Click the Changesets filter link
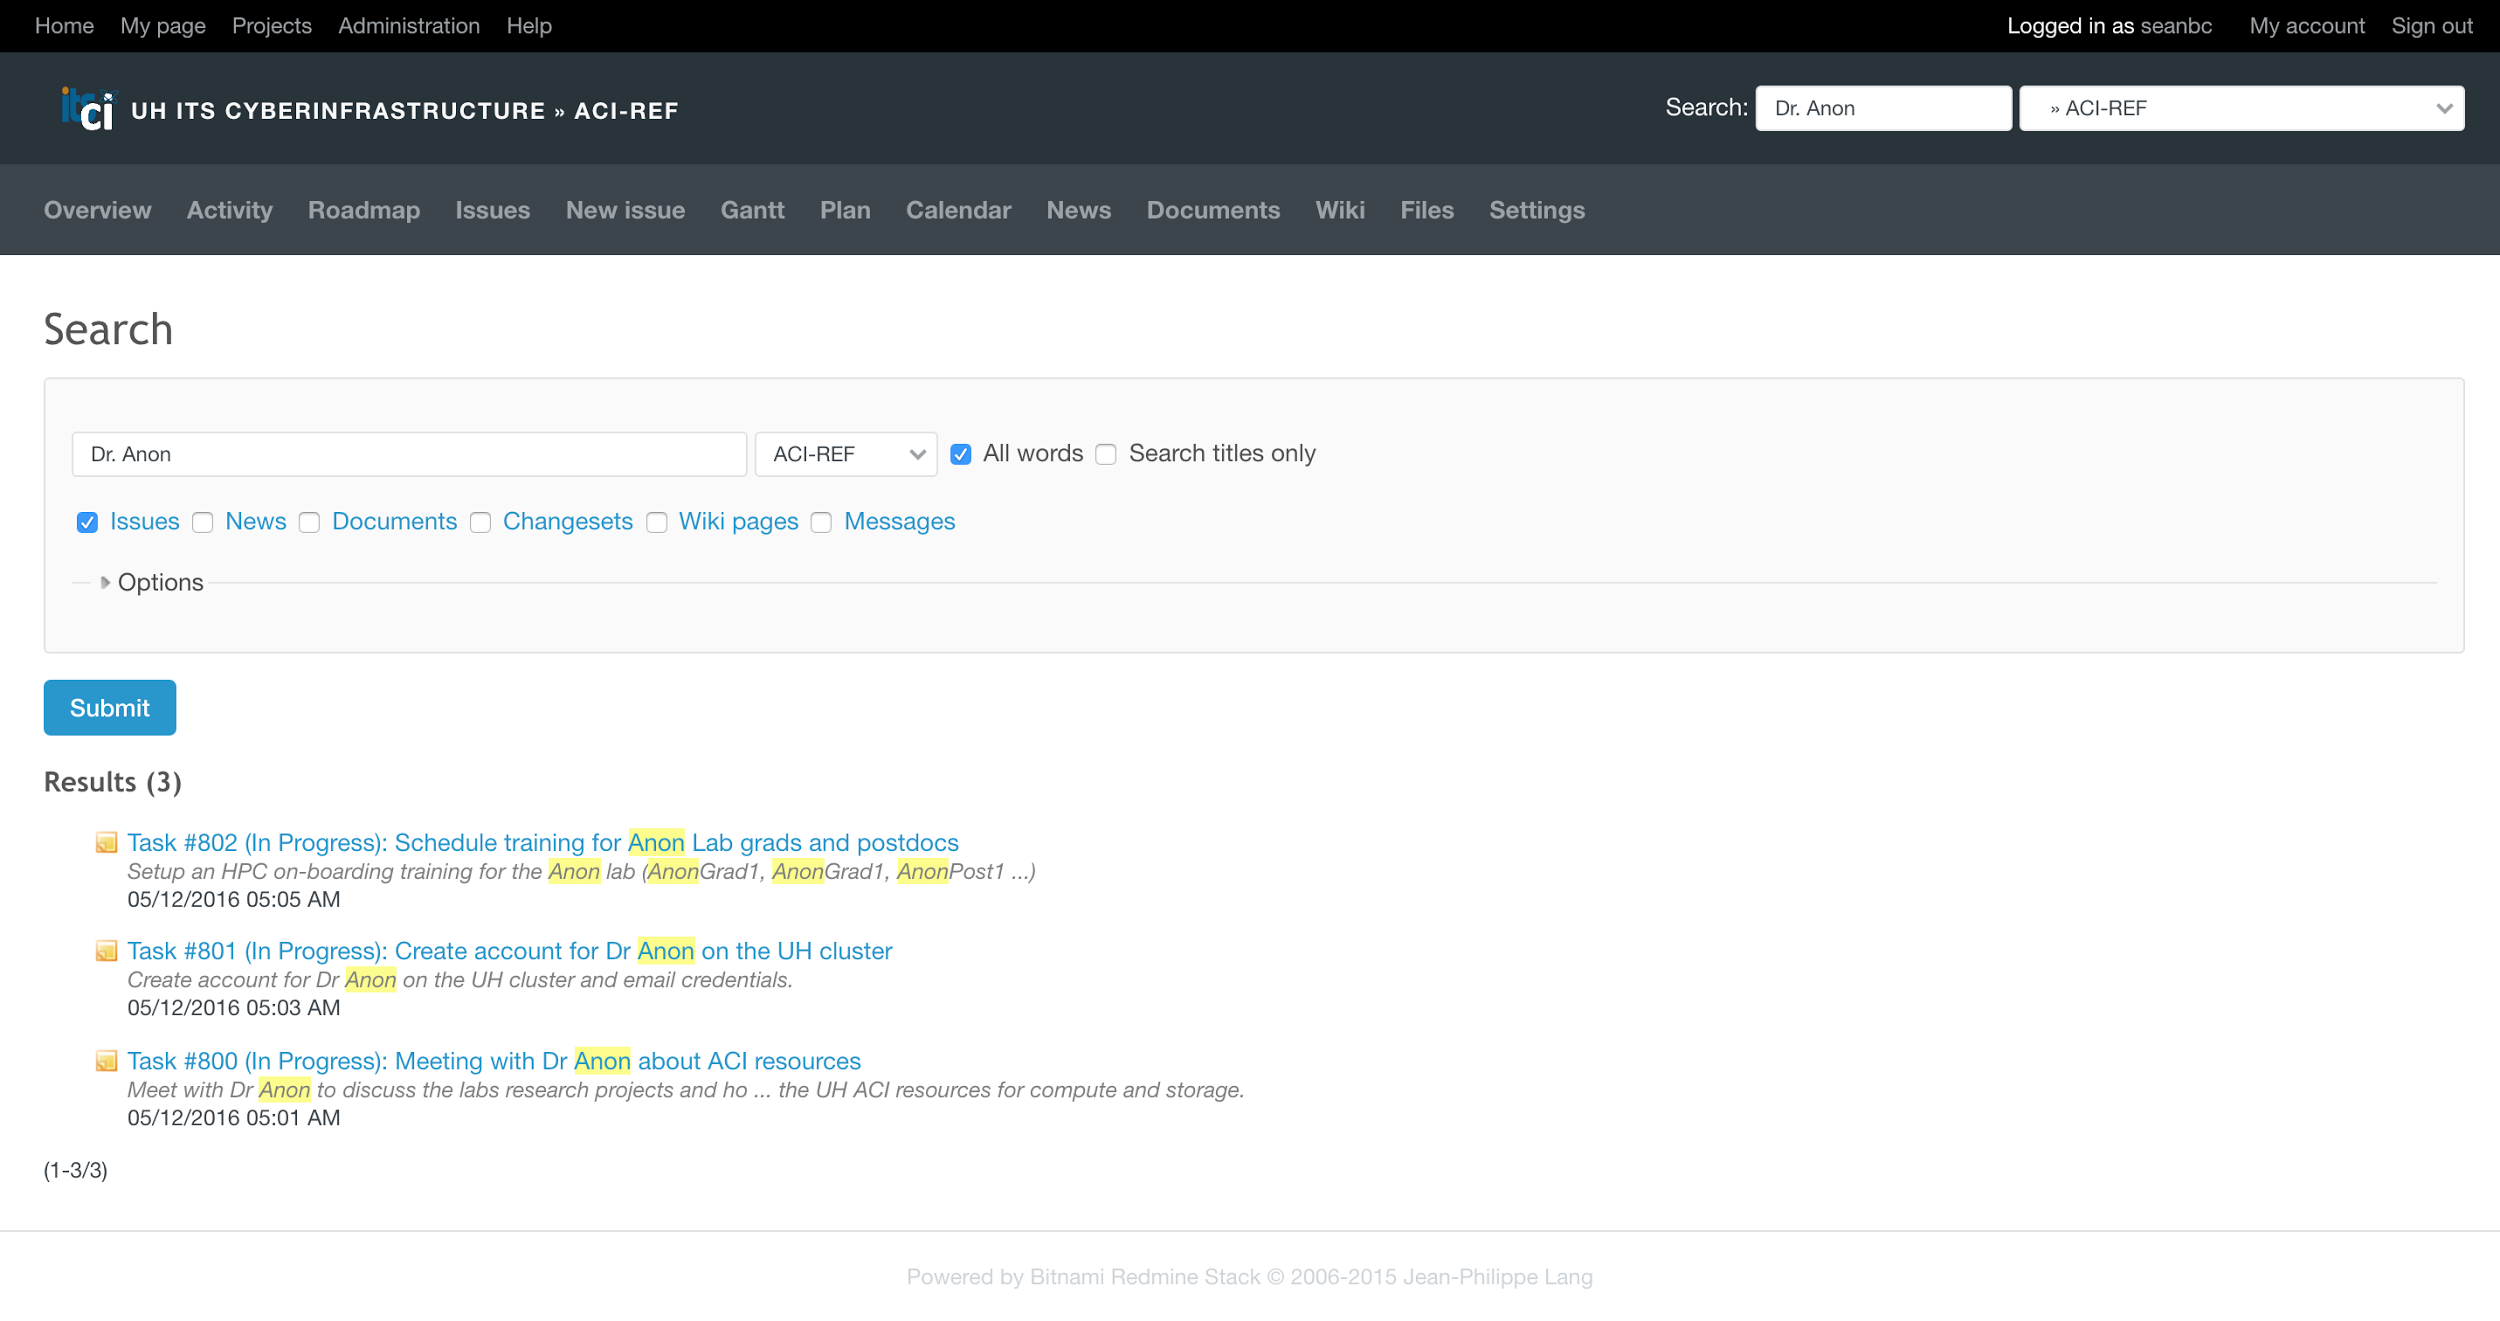This screenshot has width=2500, height=1321. point(568,522)
